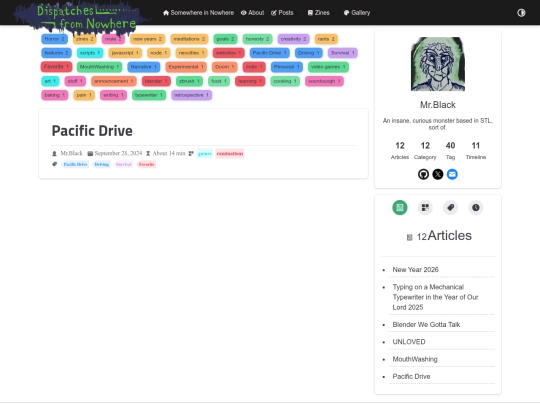The image size is (540, 405).
Task: Select the honesty 2 tag
Action: (x=257, y=39)
